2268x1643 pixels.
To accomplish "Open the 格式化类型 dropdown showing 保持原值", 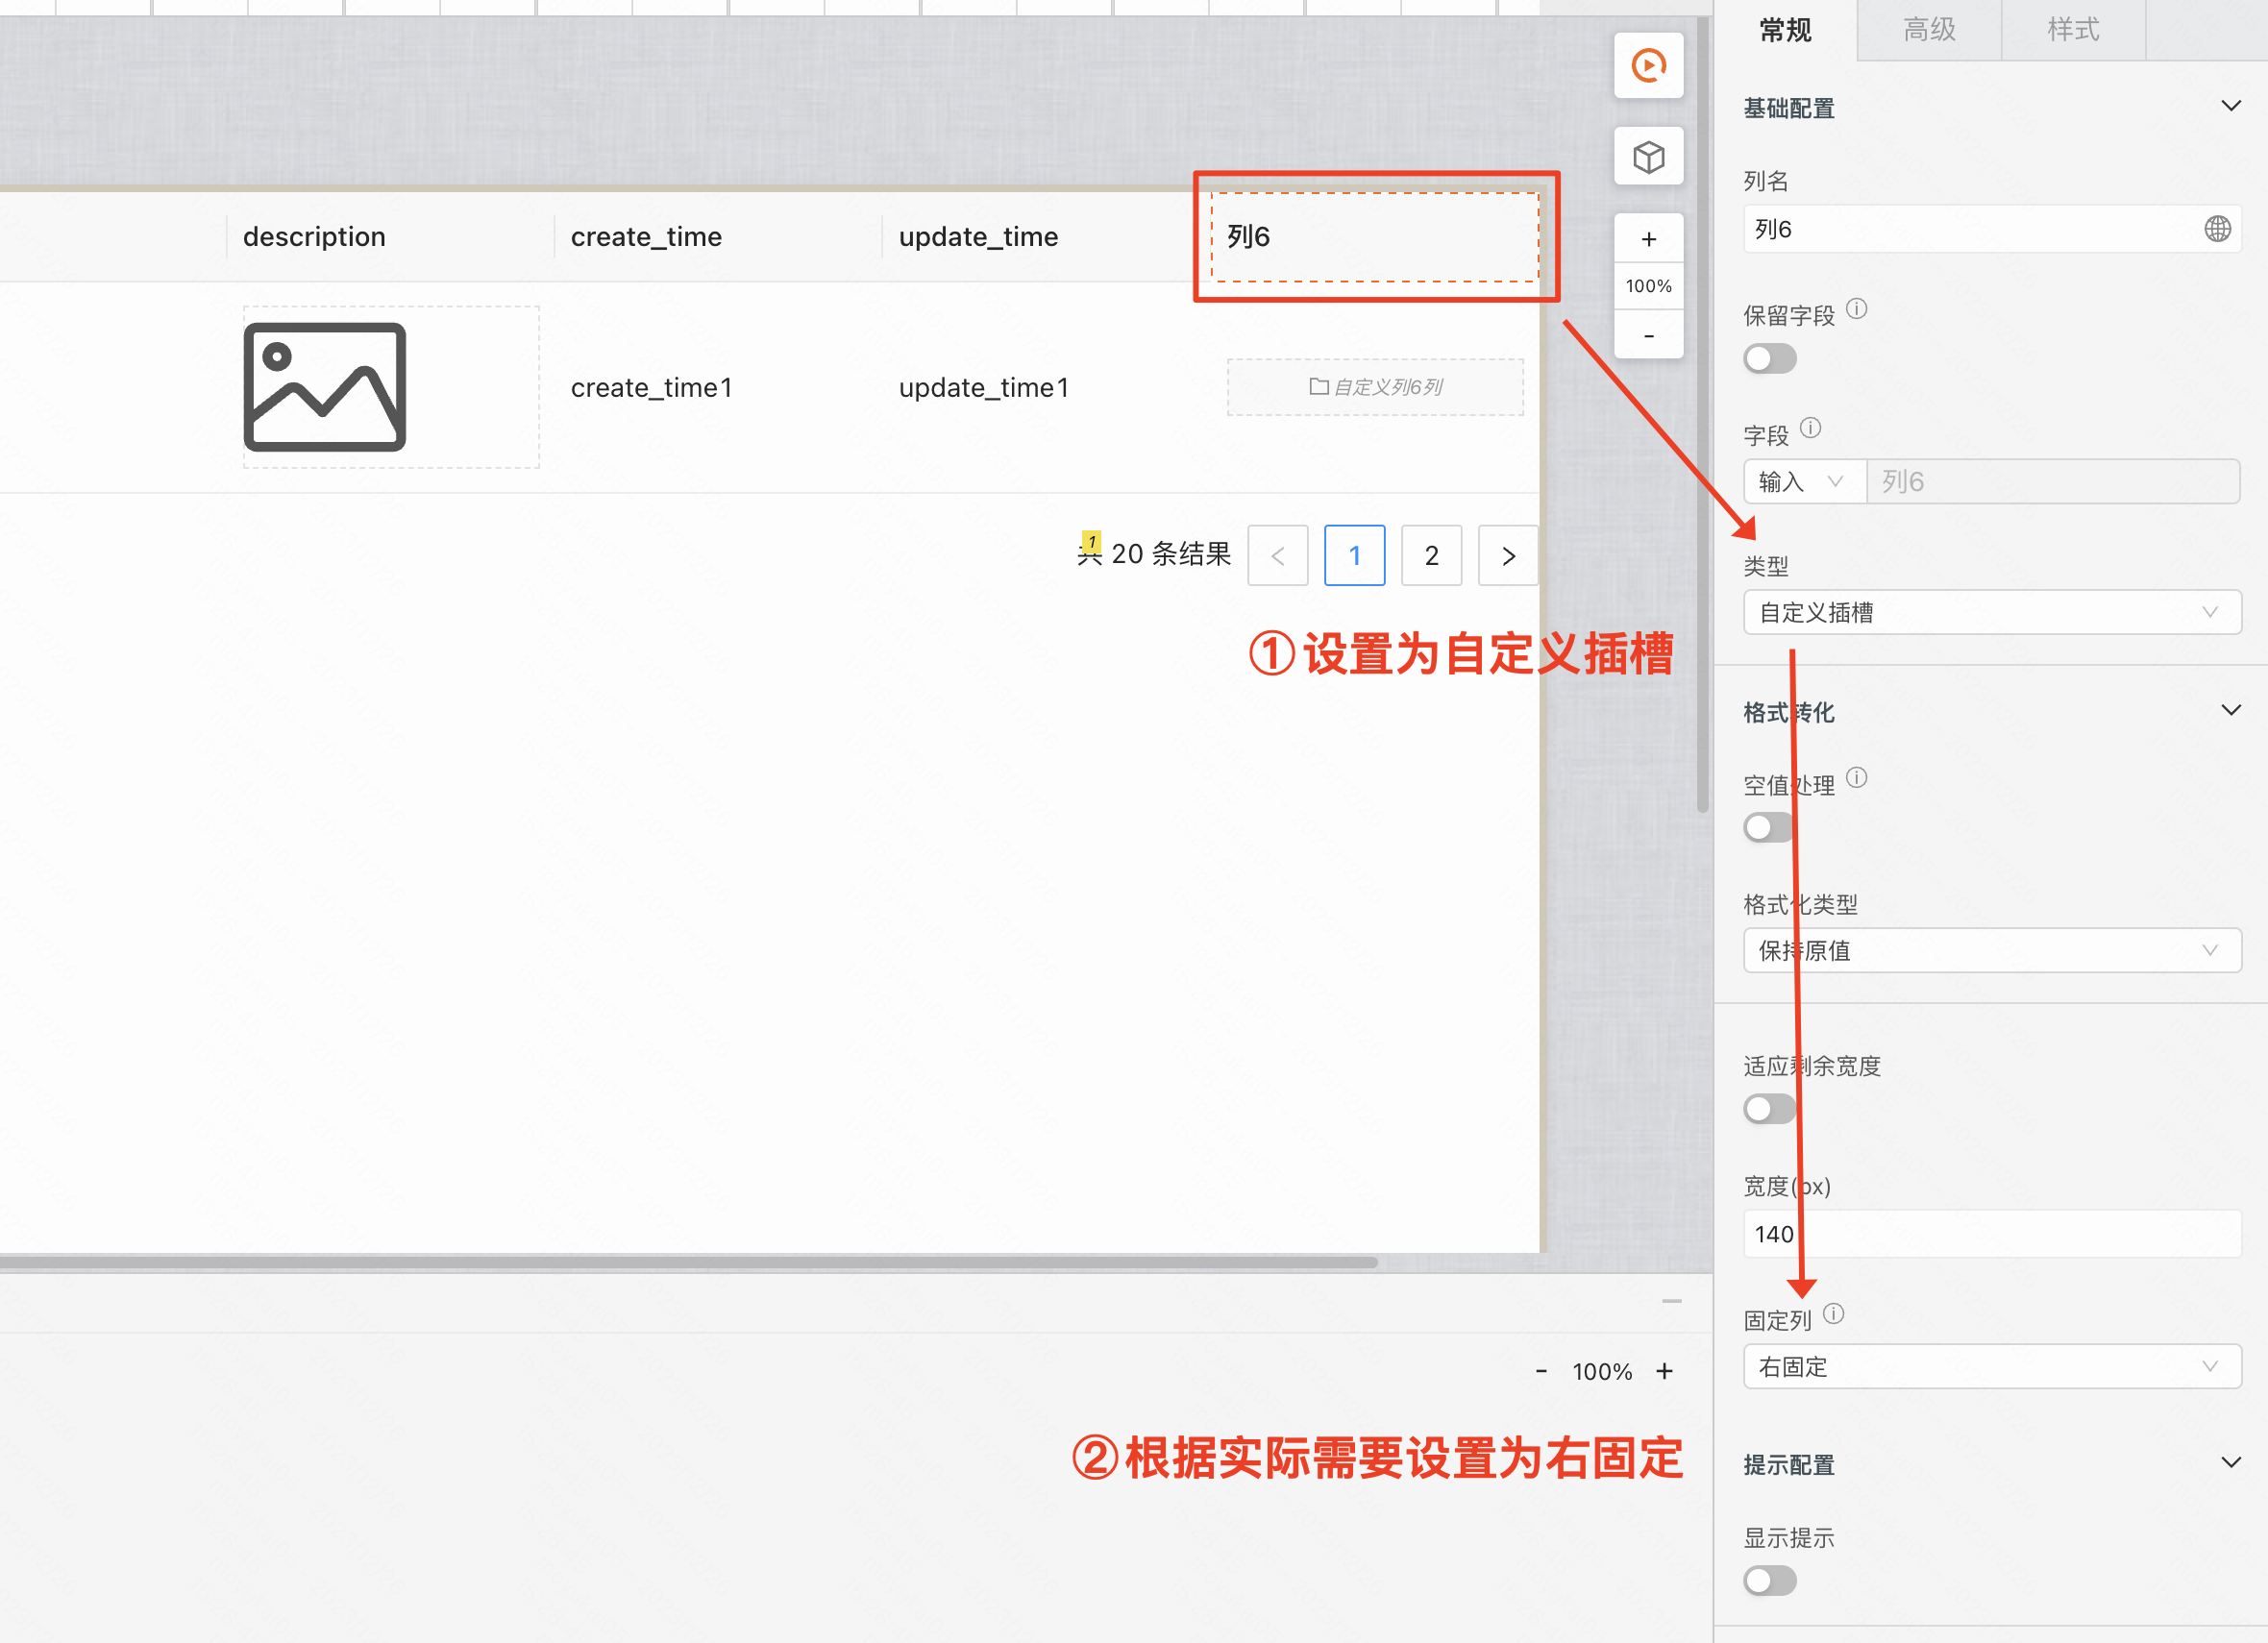I will point(1991,950).
